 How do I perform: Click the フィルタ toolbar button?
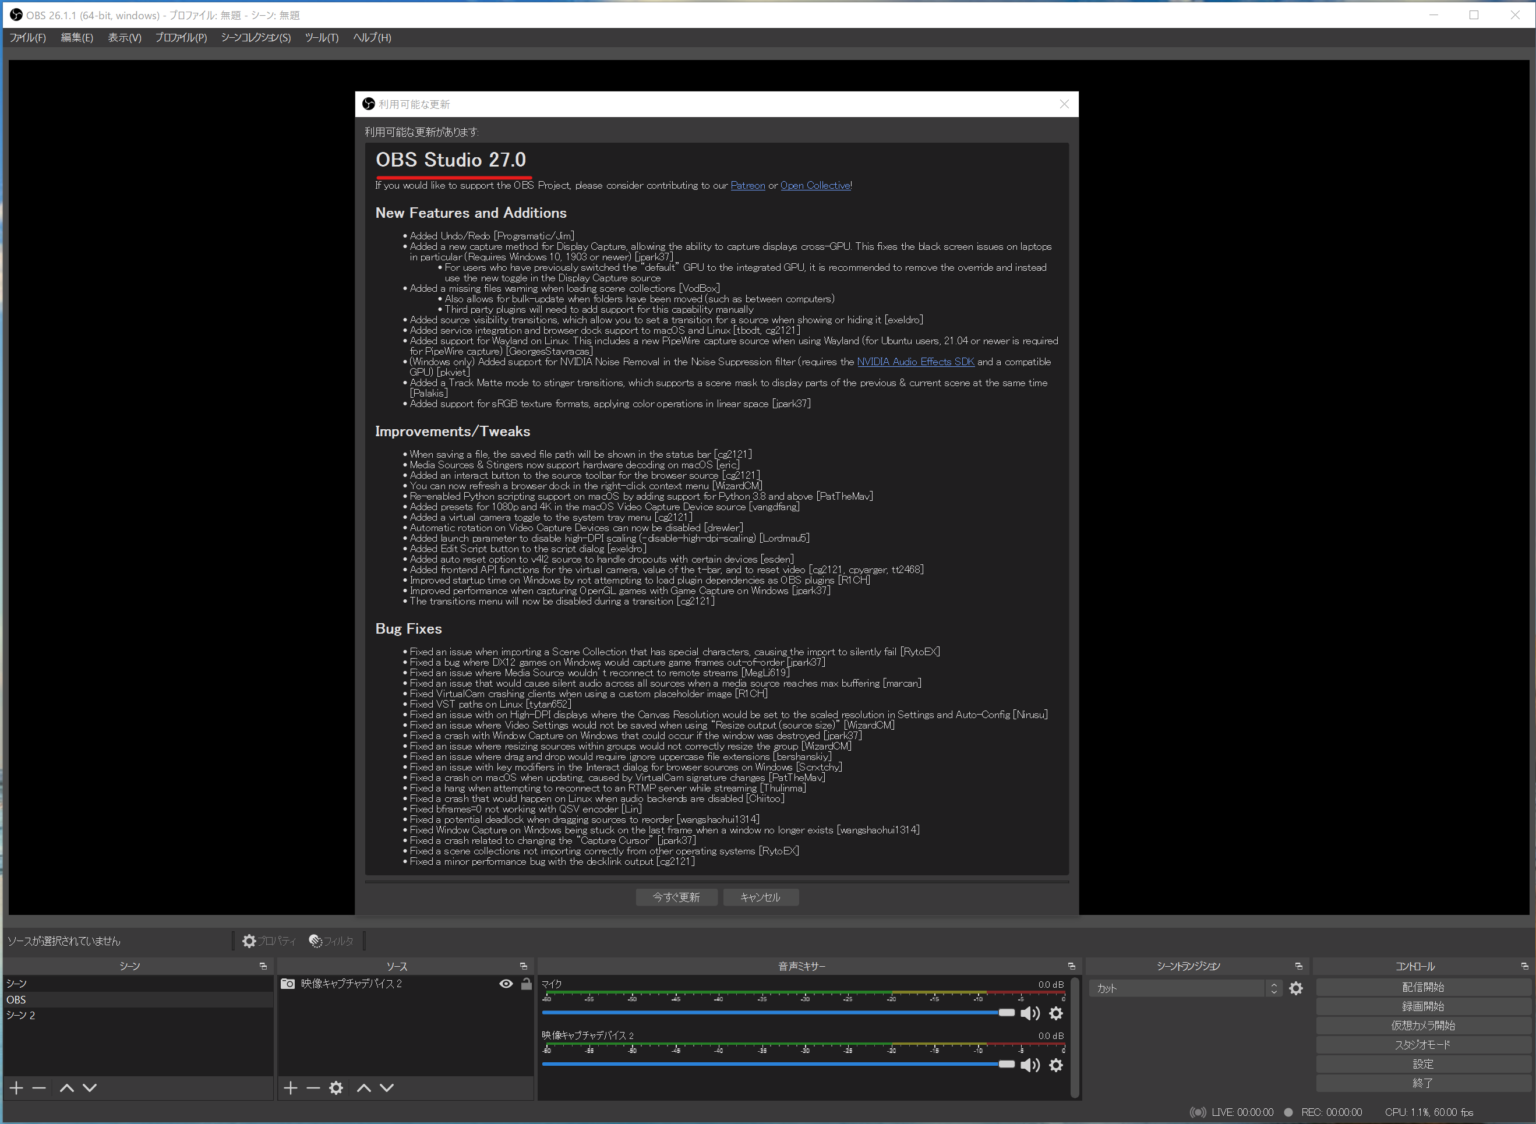pos(332,941)
